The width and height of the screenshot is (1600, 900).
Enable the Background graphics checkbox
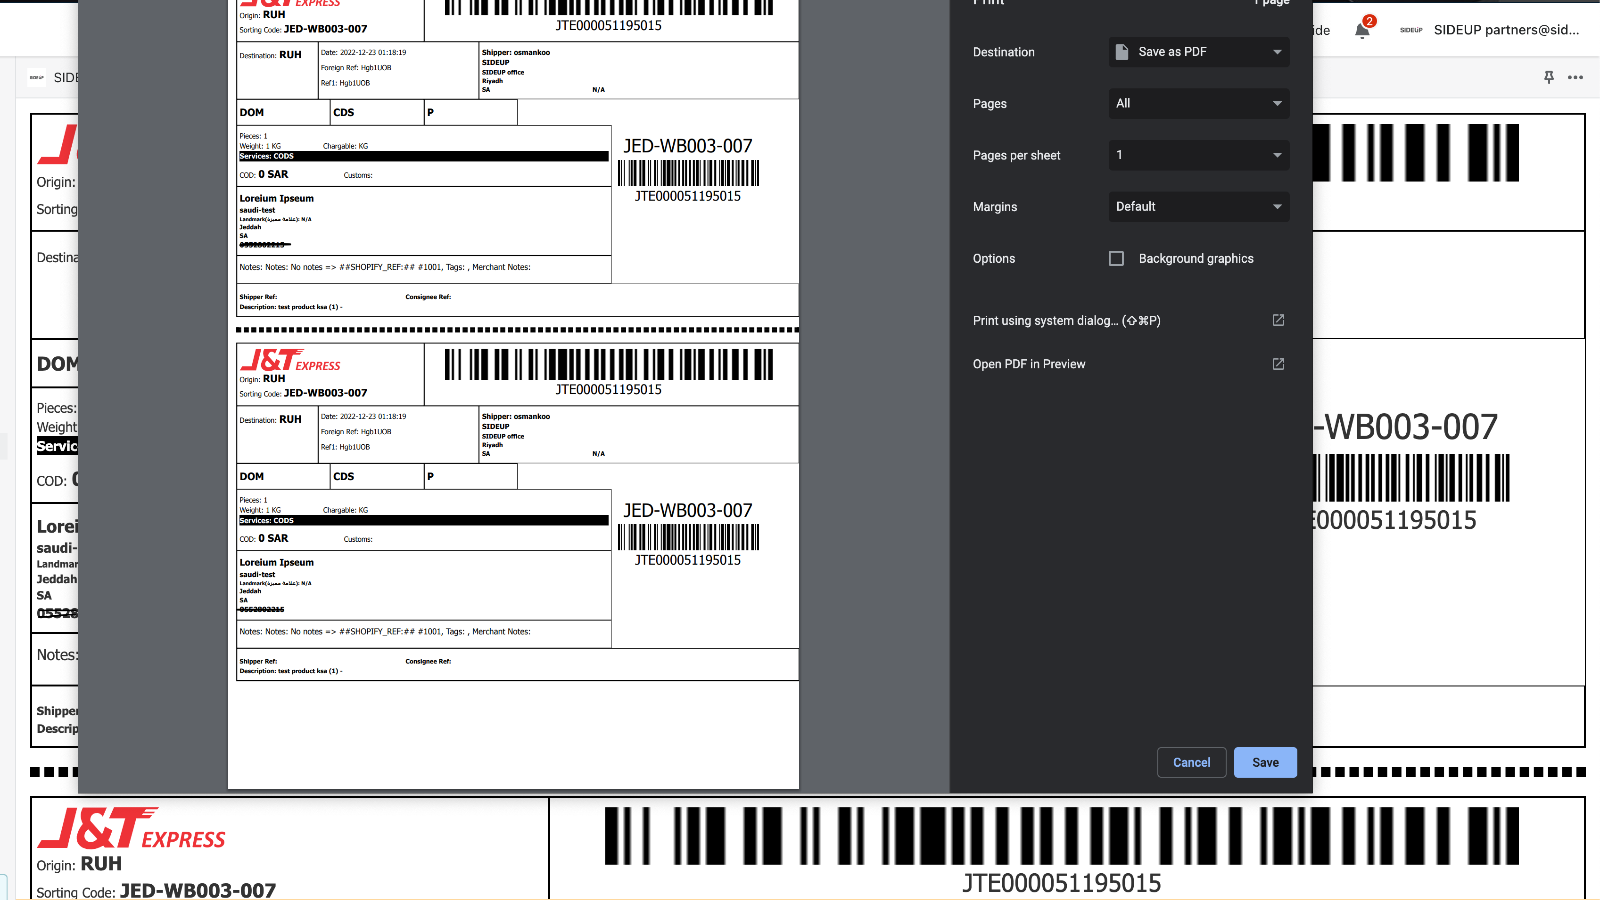click(1116, 258)
